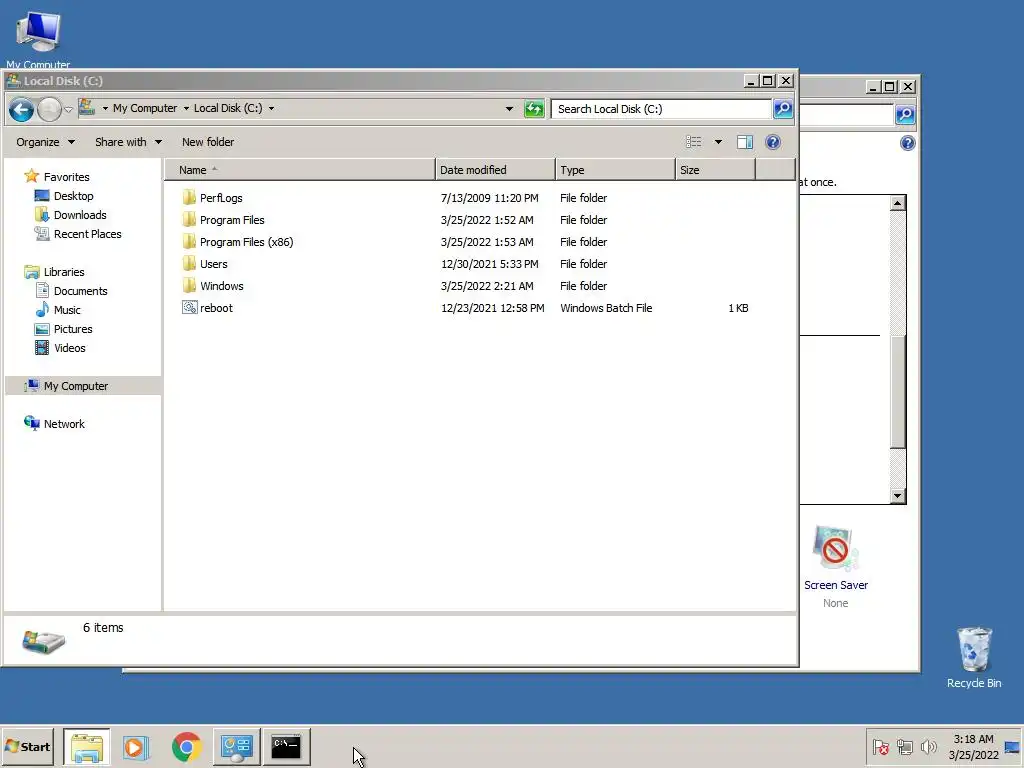Open Windows Explorer from taskbar
Screen dimensions: 1024x768
pos(87,746)
